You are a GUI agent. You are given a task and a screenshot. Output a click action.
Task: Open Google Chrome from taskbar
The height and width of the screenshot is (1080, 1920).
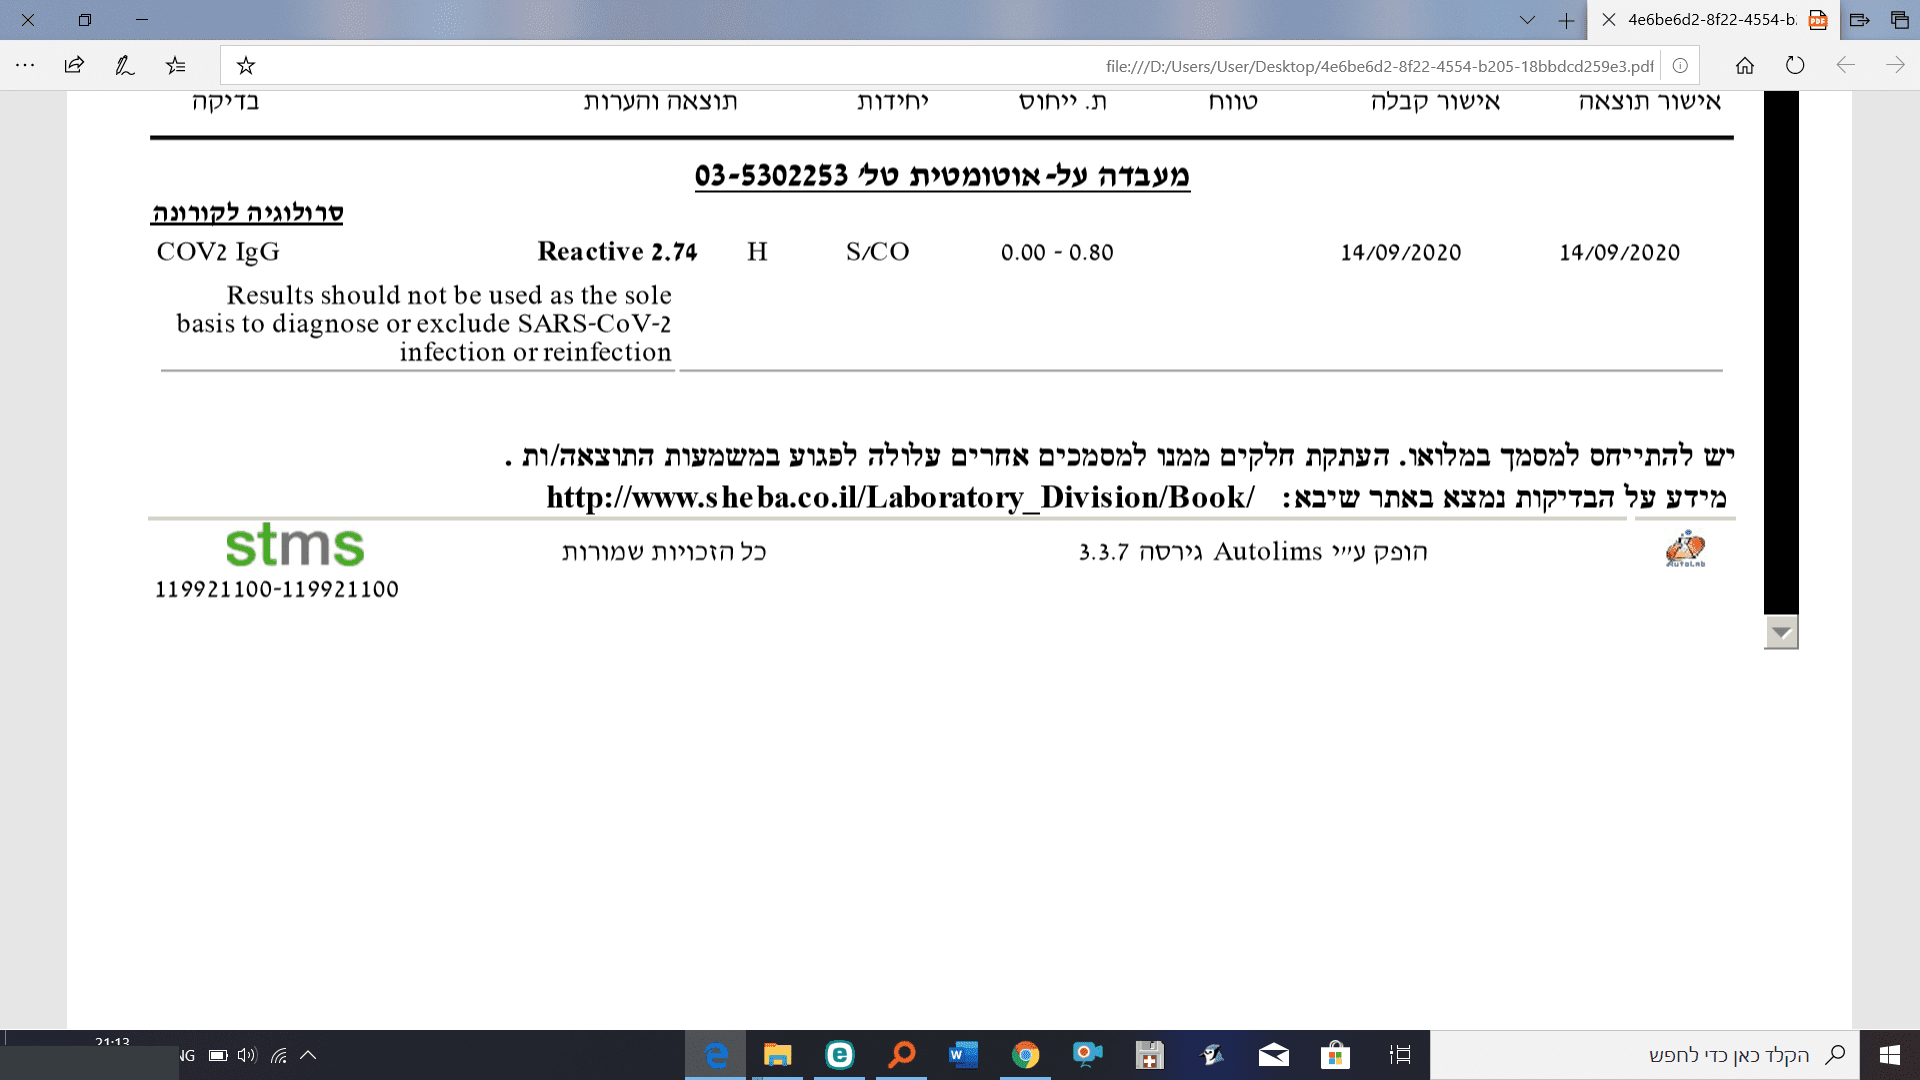1025,1055
